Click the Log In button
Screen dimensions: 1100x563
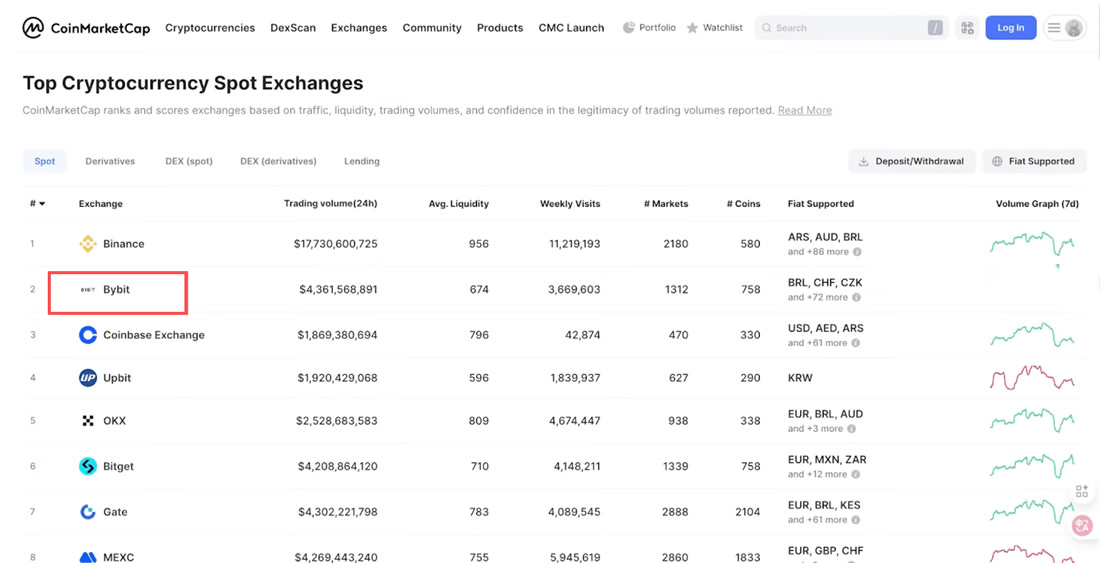pos(1010,28)
